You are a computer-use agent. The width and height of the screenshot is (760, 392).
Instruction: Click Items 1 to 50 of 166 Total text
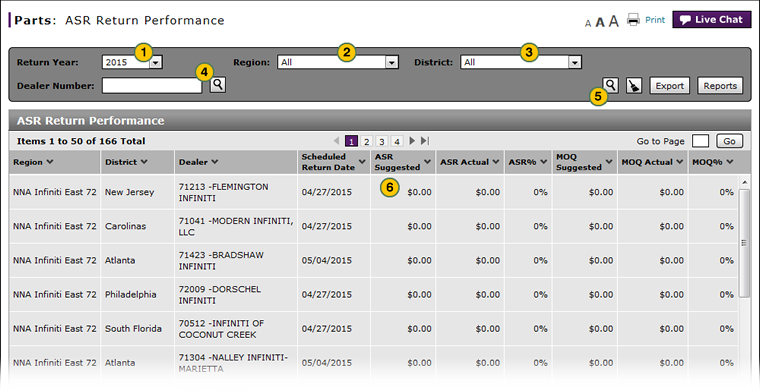[x=81, y=141]
